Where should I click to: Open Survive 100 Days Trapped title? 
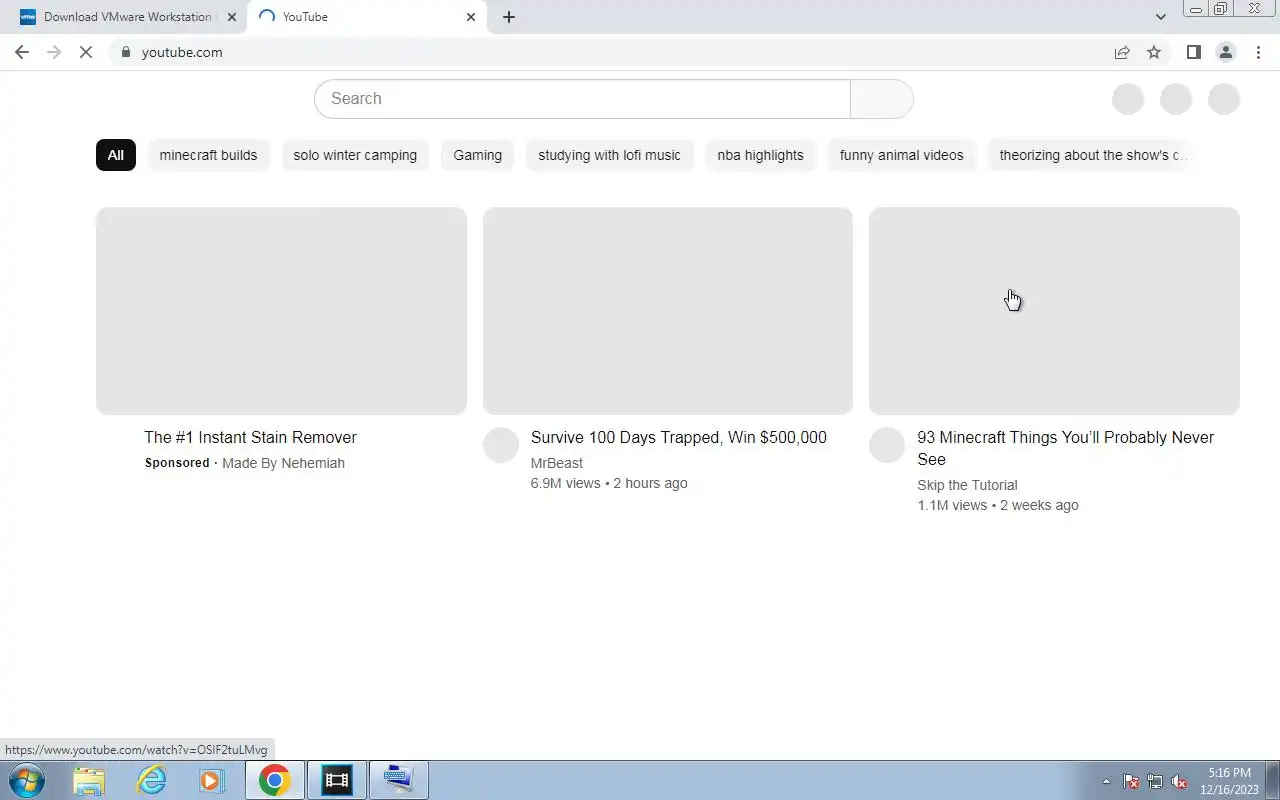679,437
